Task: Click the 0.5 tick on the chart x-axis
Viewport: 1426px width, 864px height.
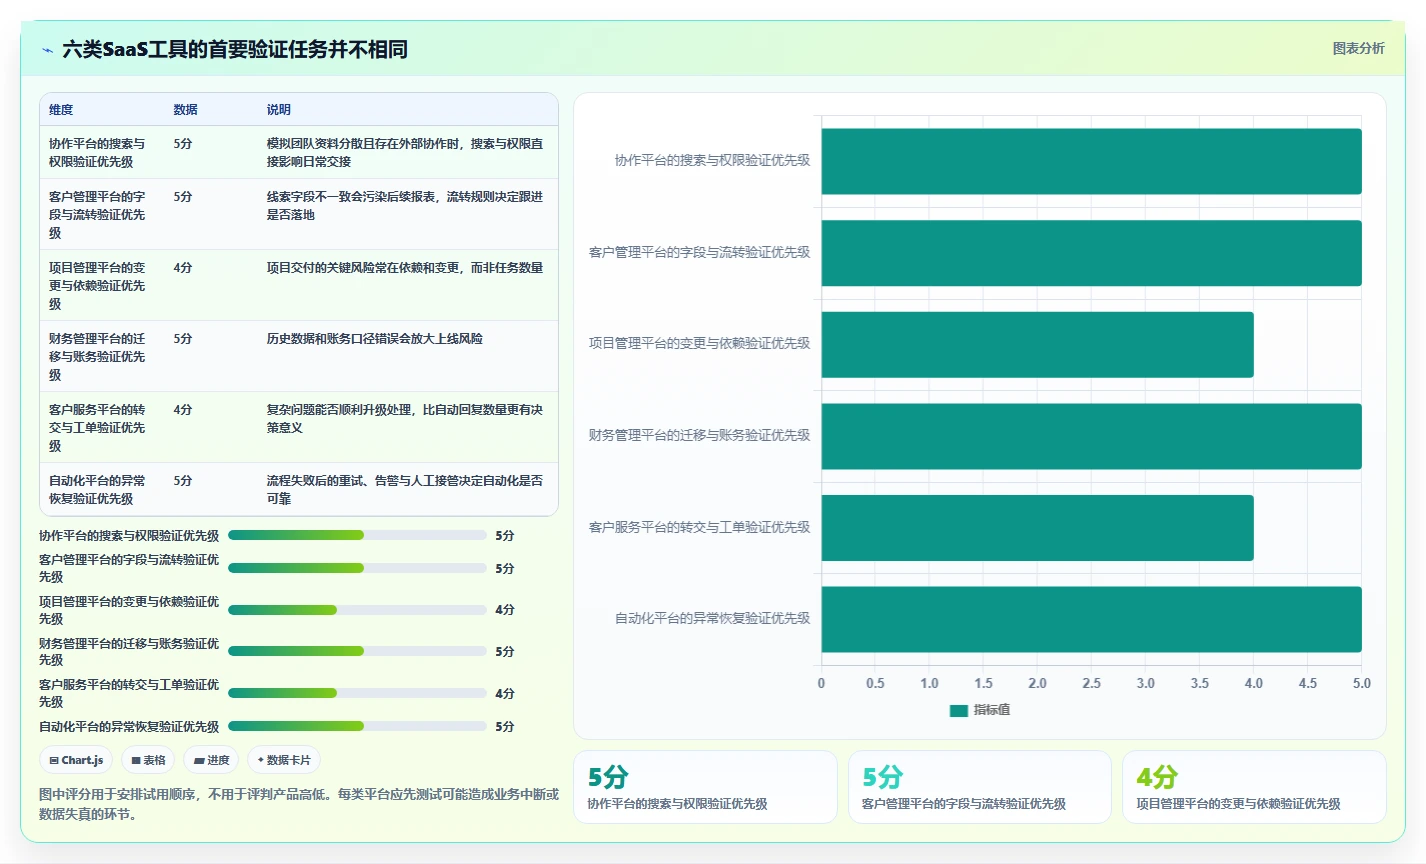Action: pos(875,683)
